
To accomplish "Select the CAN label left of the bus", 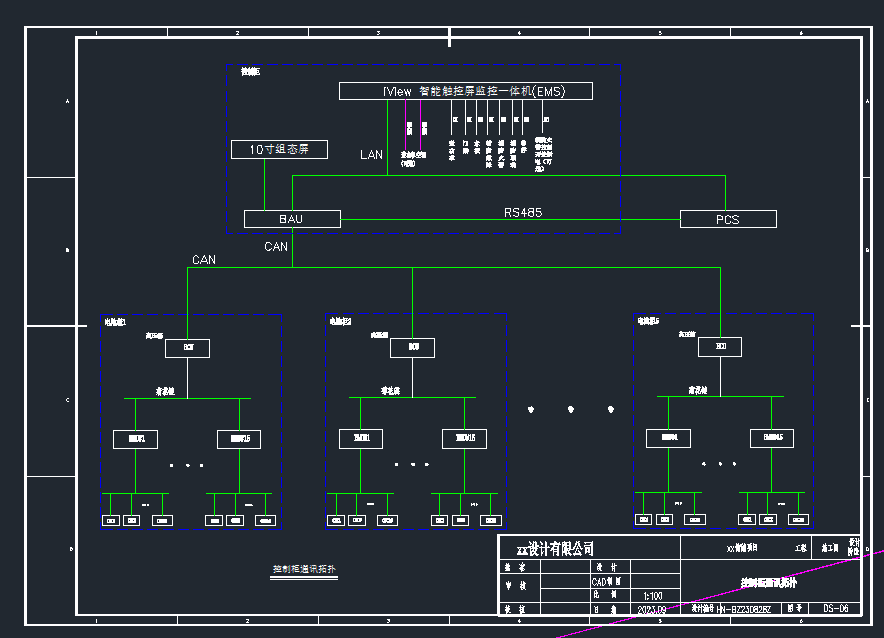I will tap(204, 260).
